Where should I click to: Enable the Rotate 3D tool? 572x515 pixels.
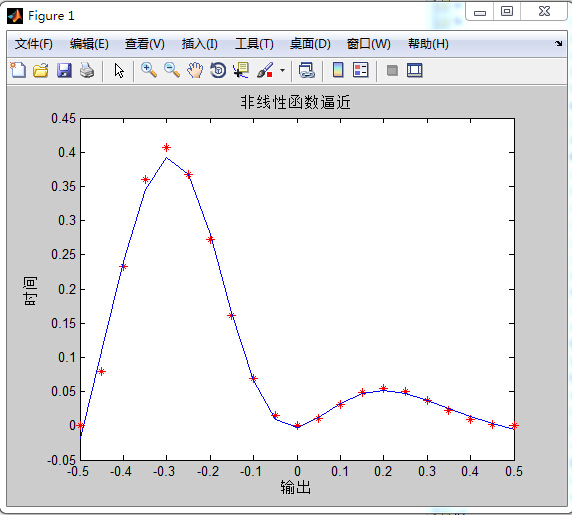point(218,70)
